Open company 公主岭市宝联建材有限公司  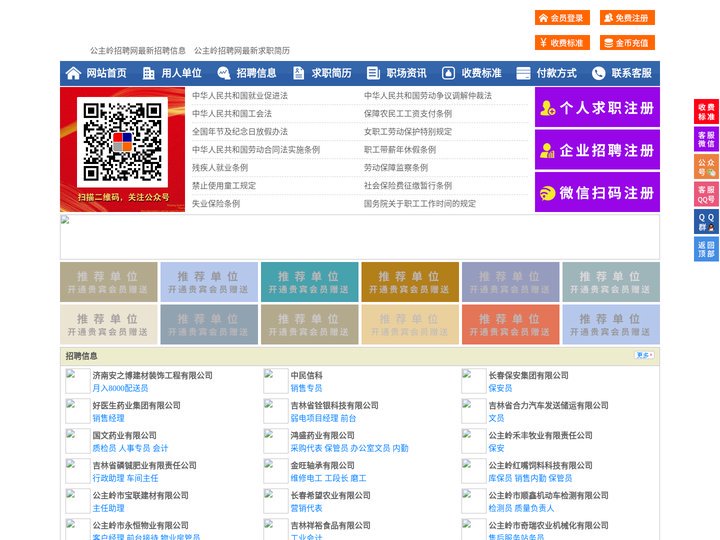(x=141, y=495)
